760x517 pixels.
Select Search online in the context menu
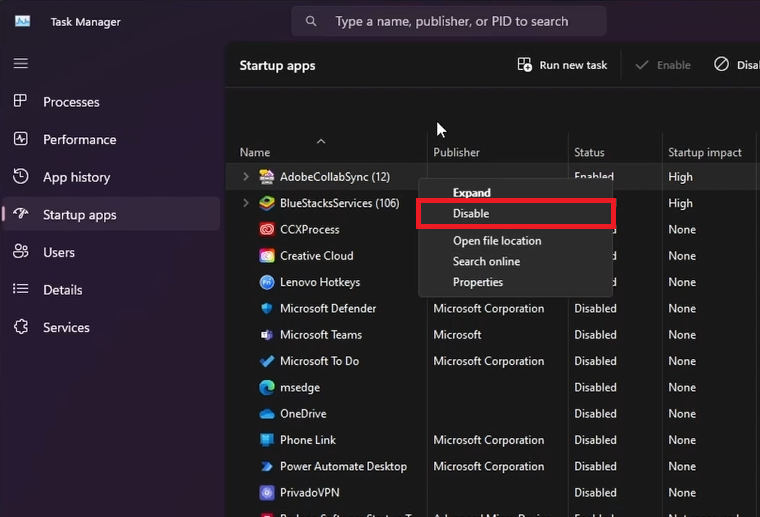[486, 262]
